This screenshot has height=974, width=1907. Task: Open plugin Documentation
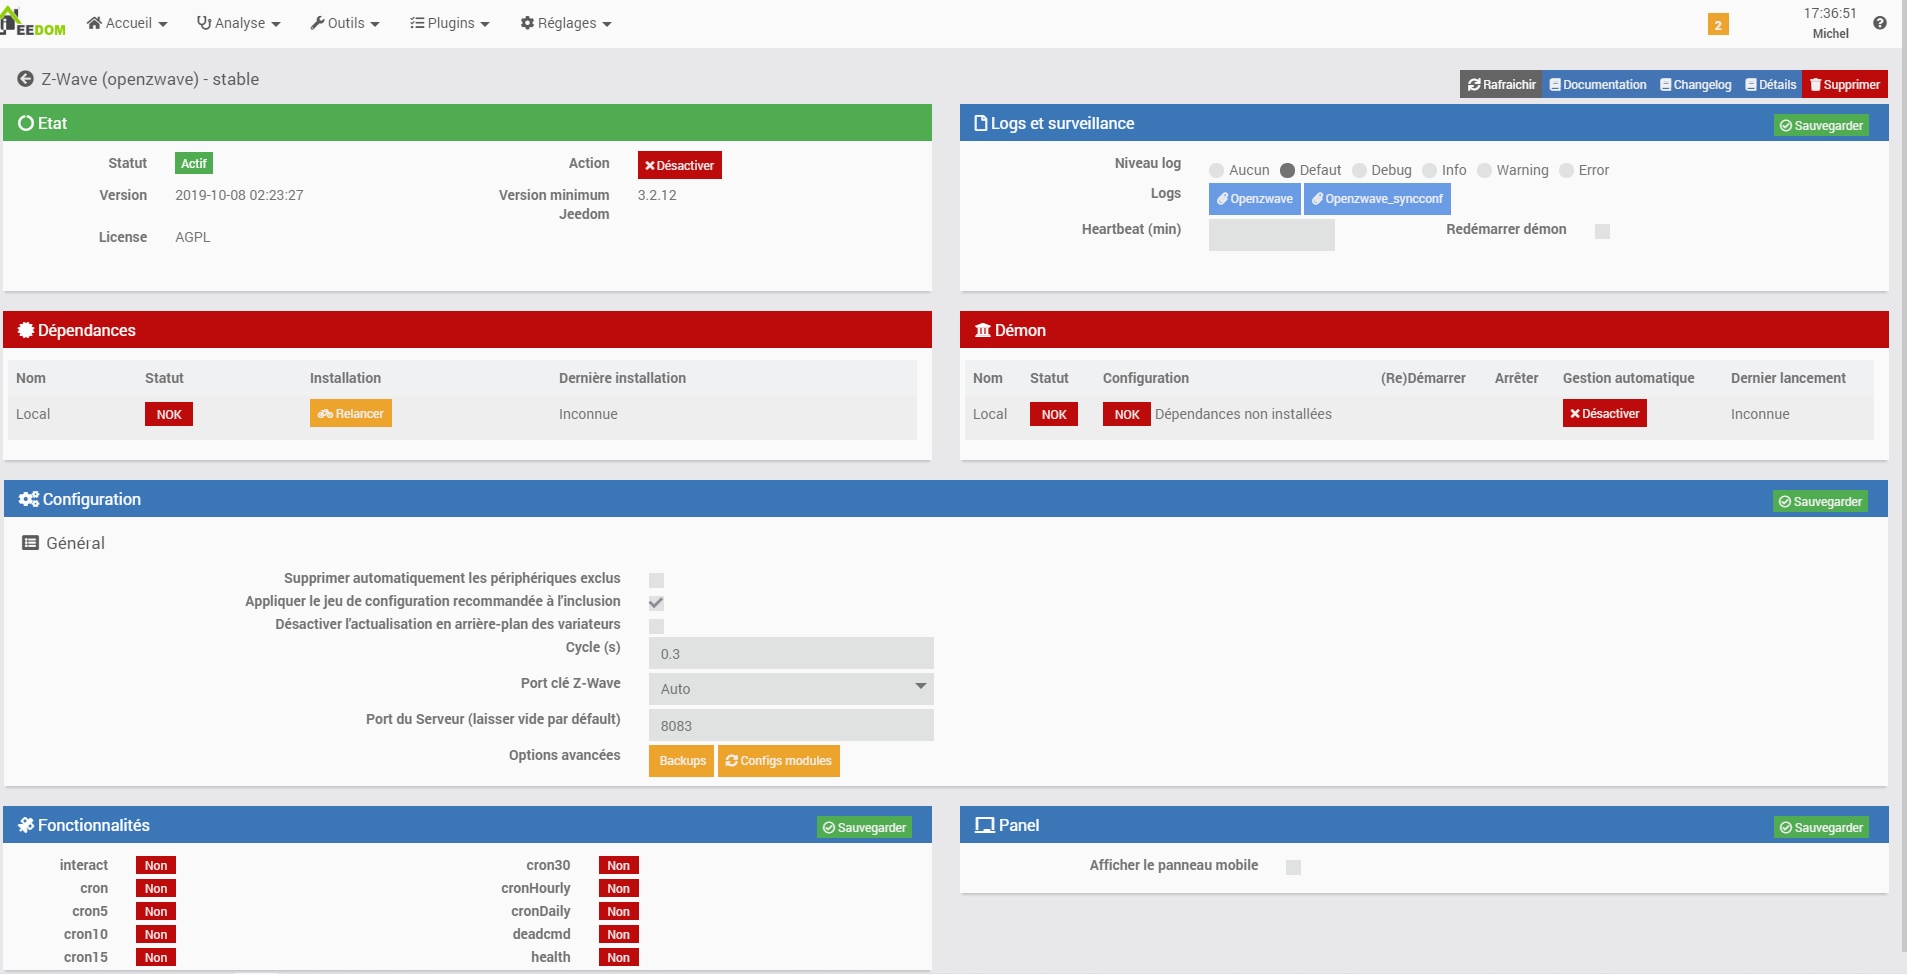coord(1598,85)
